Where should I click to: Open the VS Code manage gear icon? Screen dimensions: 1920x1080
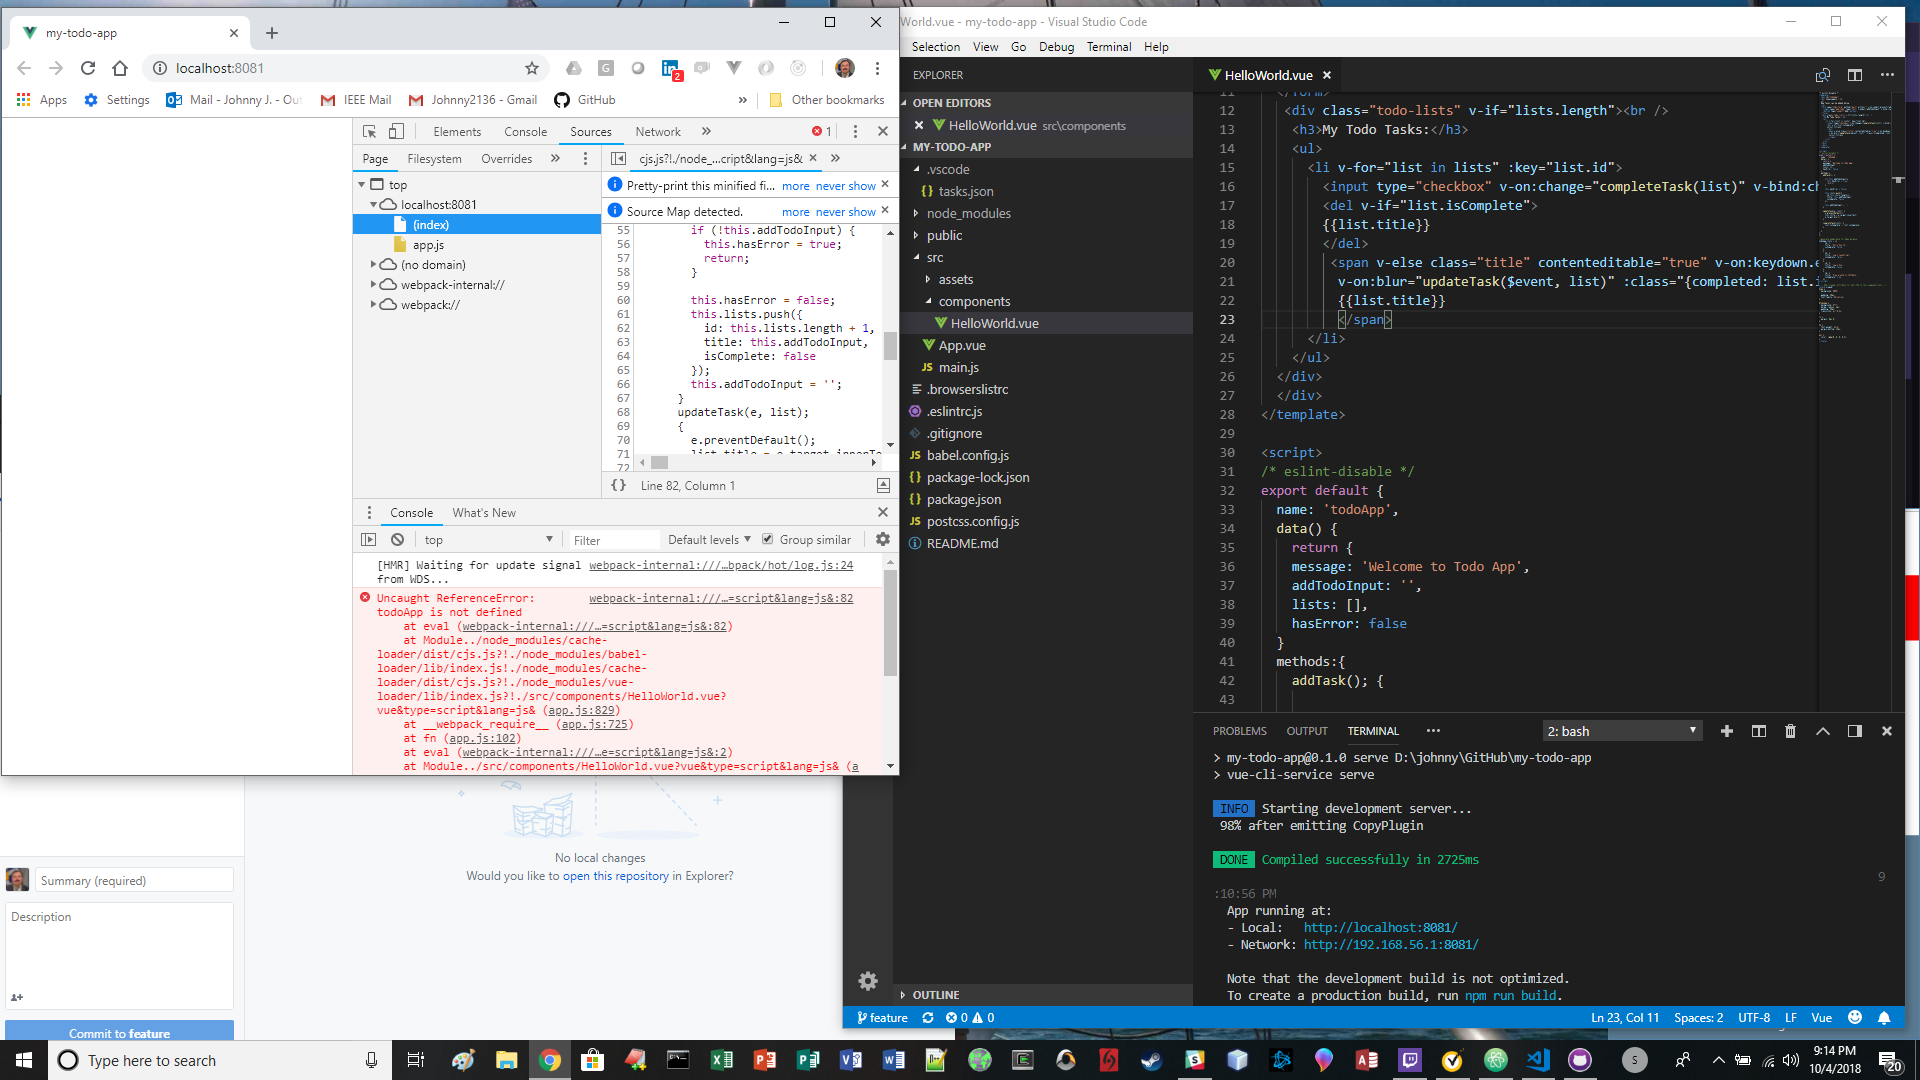(867, 981)
